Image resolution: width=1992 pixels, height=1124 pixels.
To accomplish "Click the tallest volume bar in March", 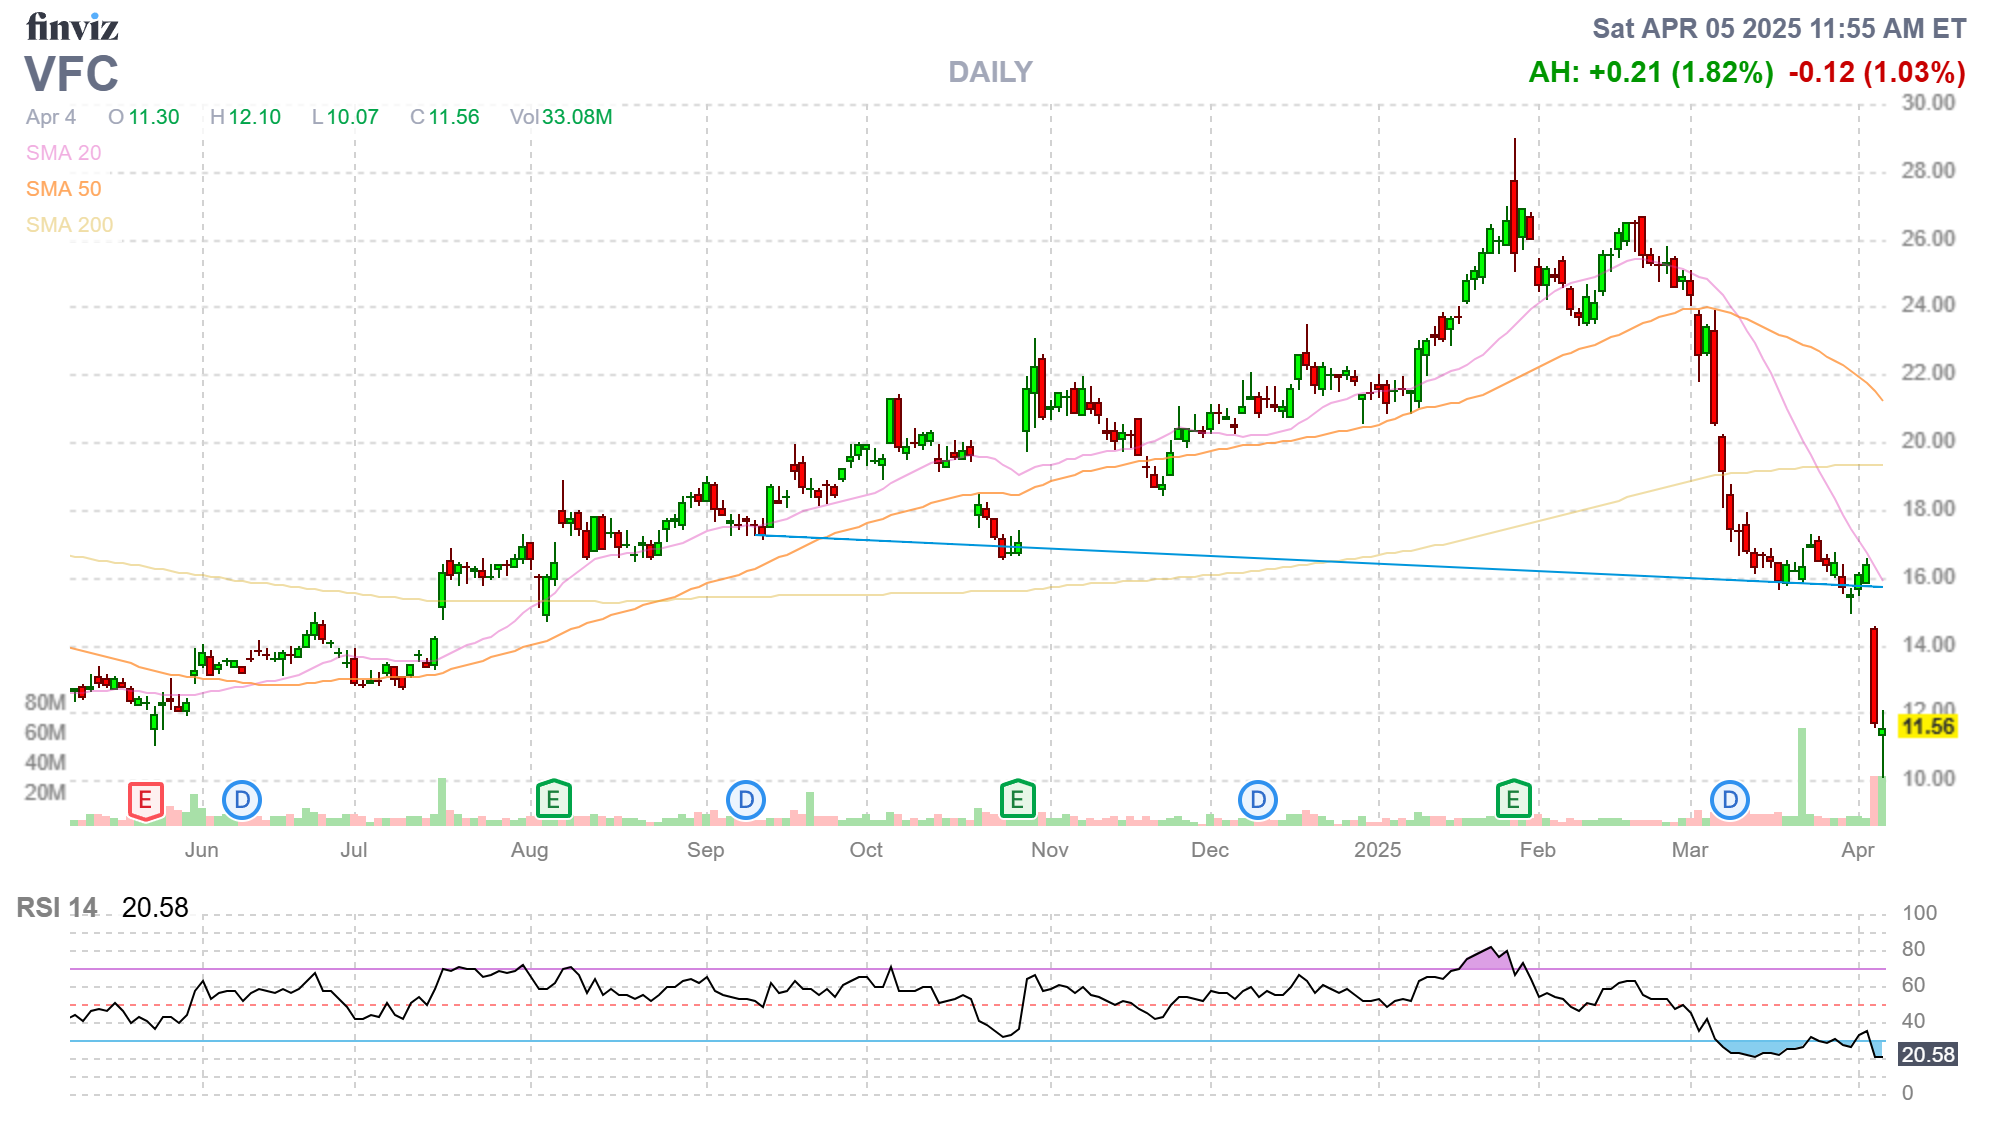I will pyautogui.click(x=1802, y=777).
